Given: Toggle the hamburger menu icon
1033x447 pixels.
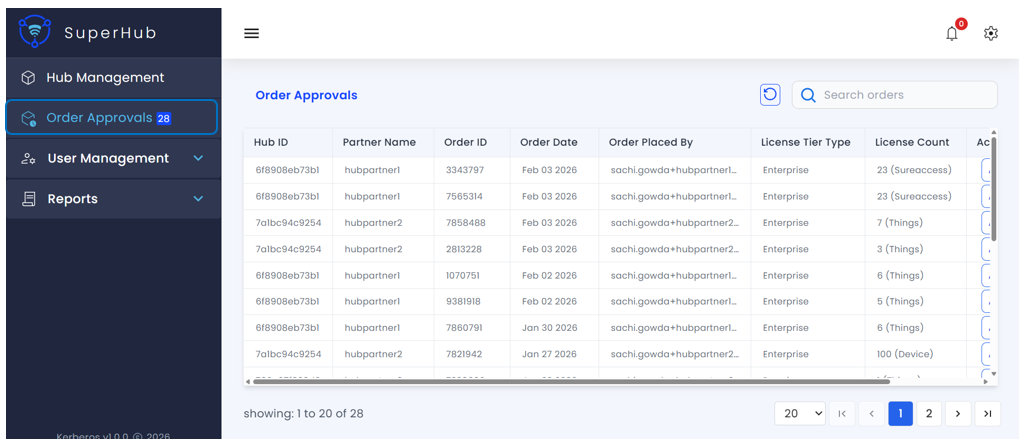Looking at the screenshot, I should tap(252, 33).
